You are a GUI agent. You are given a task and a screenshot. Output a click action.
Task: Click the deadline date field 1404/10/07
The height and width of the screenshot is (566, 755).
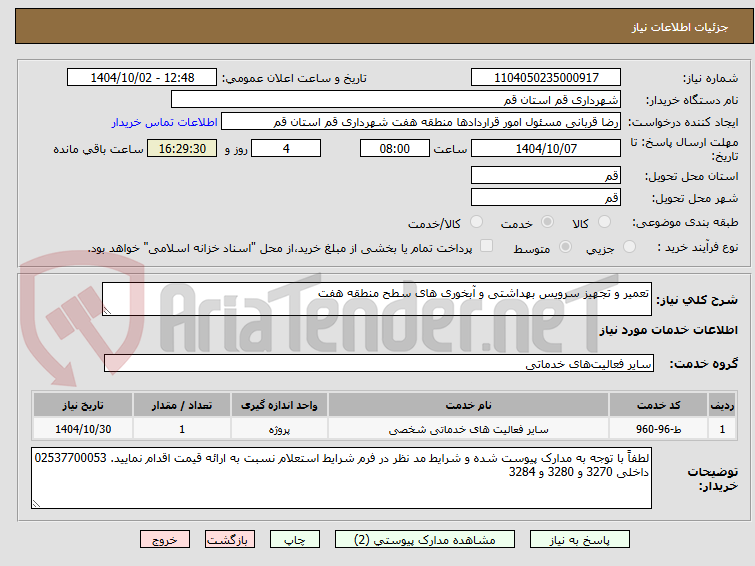(x=546, y=148)
